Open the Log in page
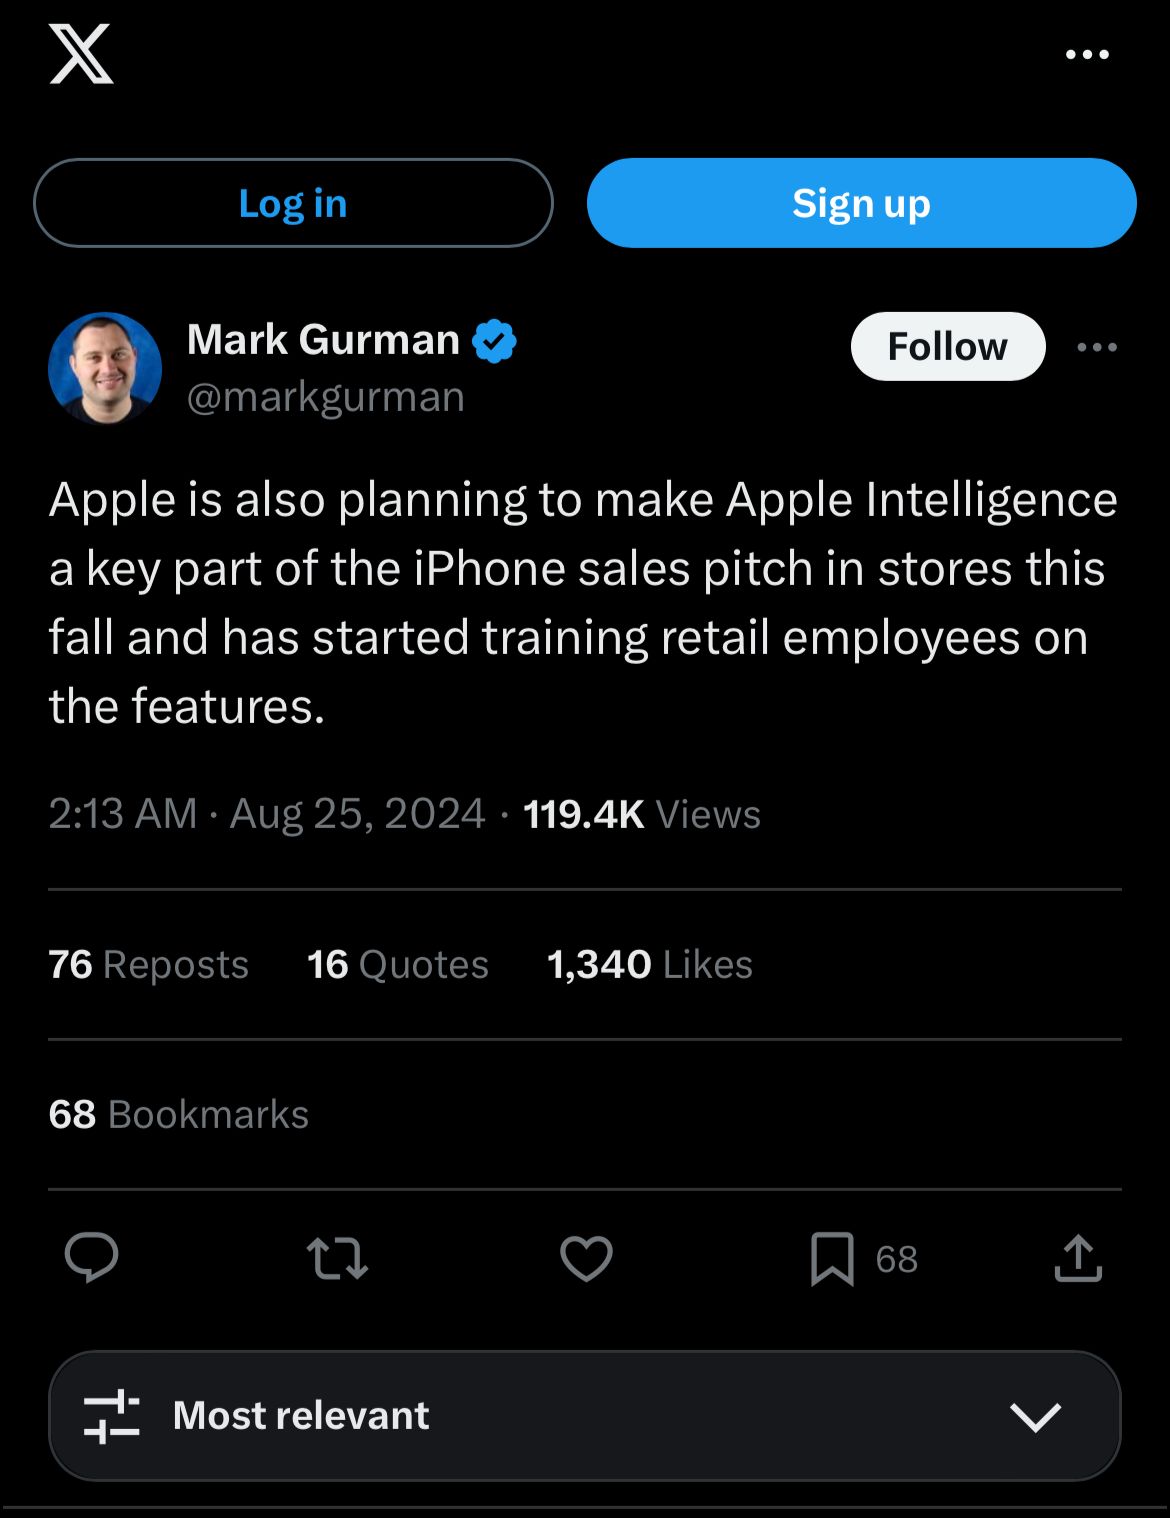This screenshot has width=1170, height=1518. 293,202
